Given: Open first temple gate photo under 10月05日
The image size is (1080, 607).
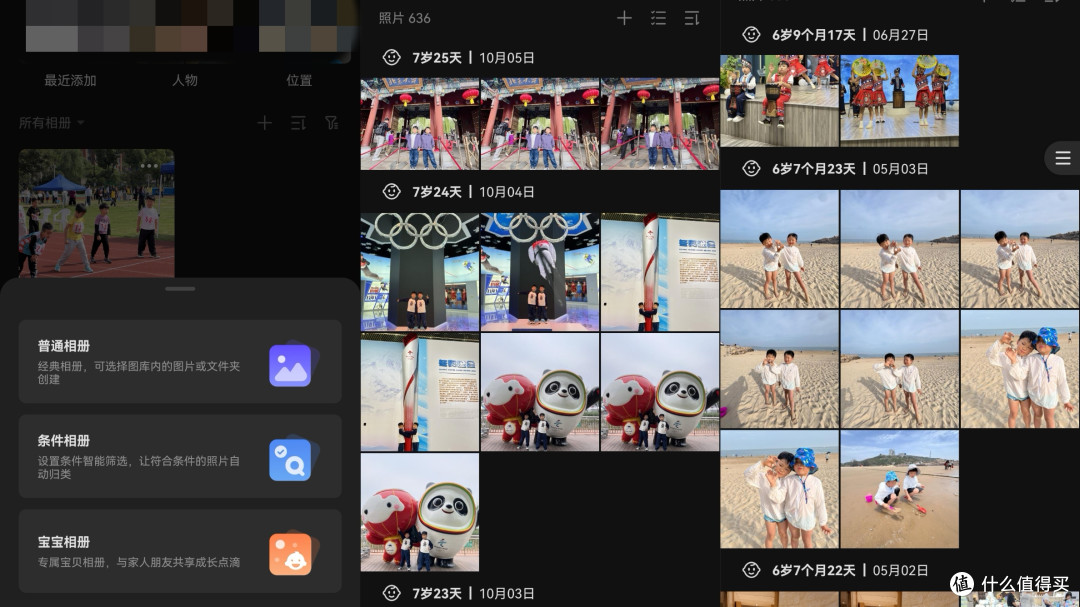Looking at the screenshot, I should 419,124.
